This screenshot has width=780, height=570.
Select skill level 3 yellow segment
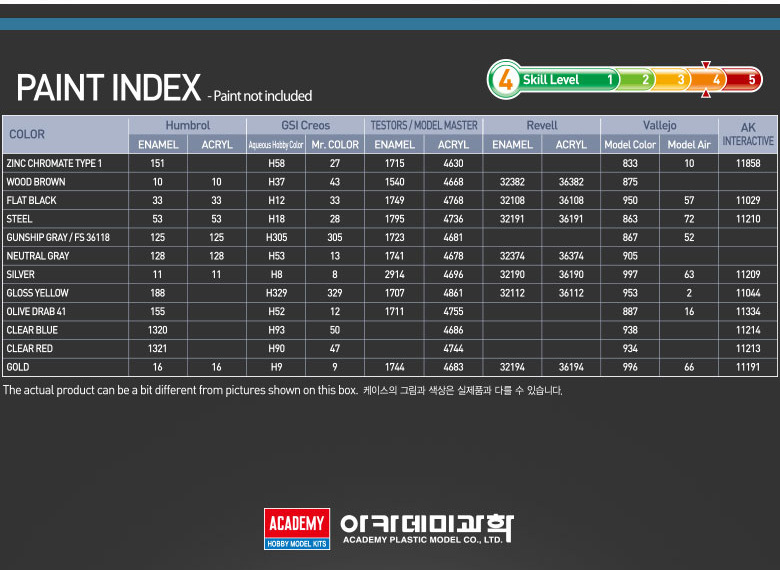[673, 80]
